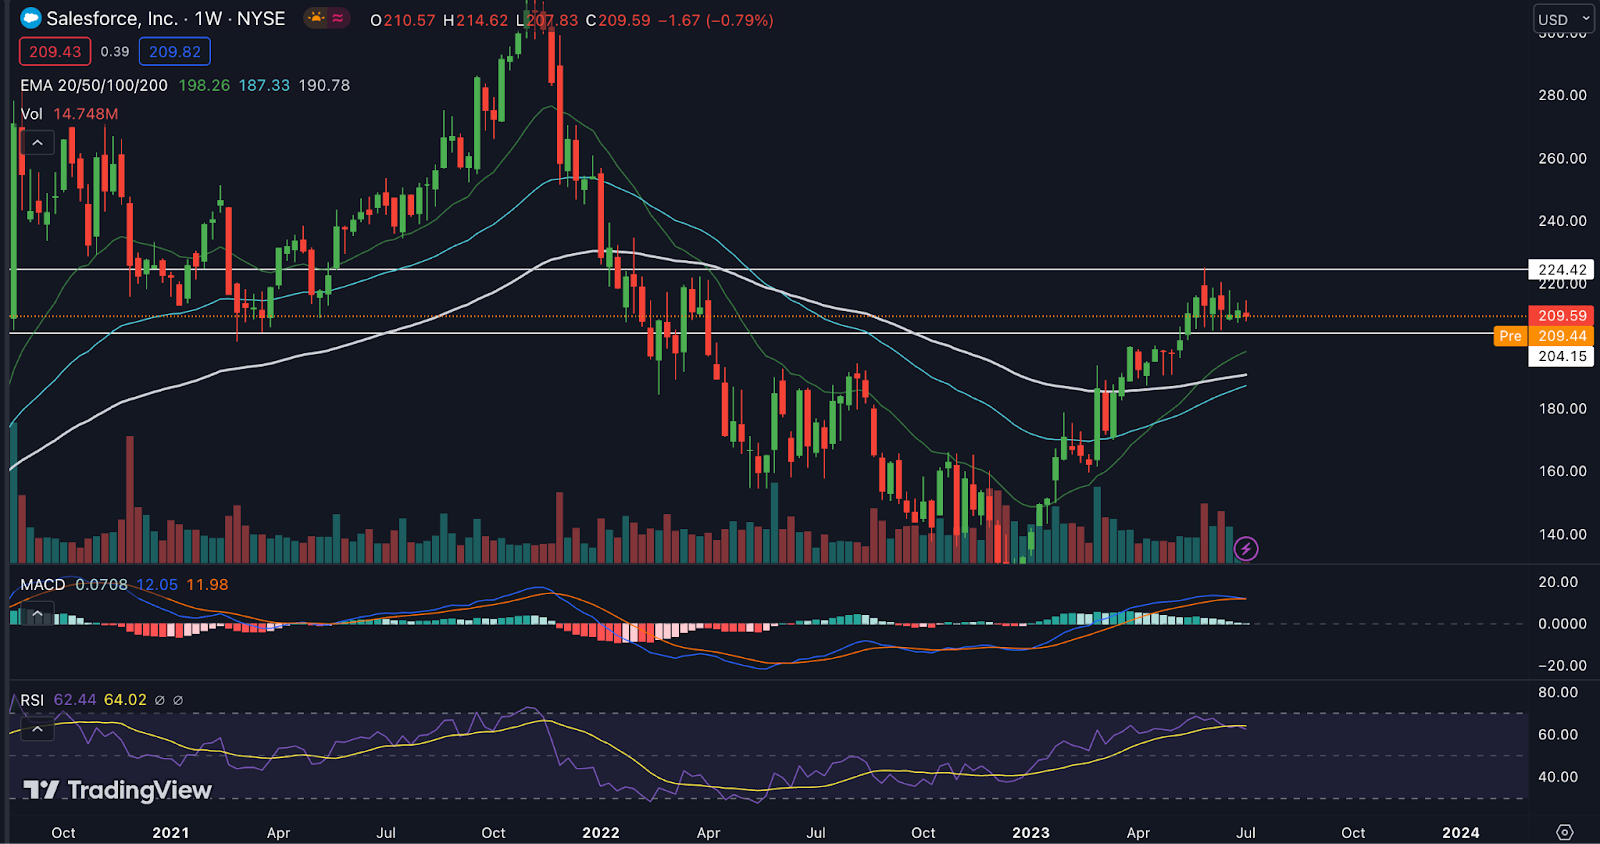The height and width of the screenshot is (844, 1600).
Task: Click the orange 209.44 pre-market price label
Action: click(x=1562, y=336)
